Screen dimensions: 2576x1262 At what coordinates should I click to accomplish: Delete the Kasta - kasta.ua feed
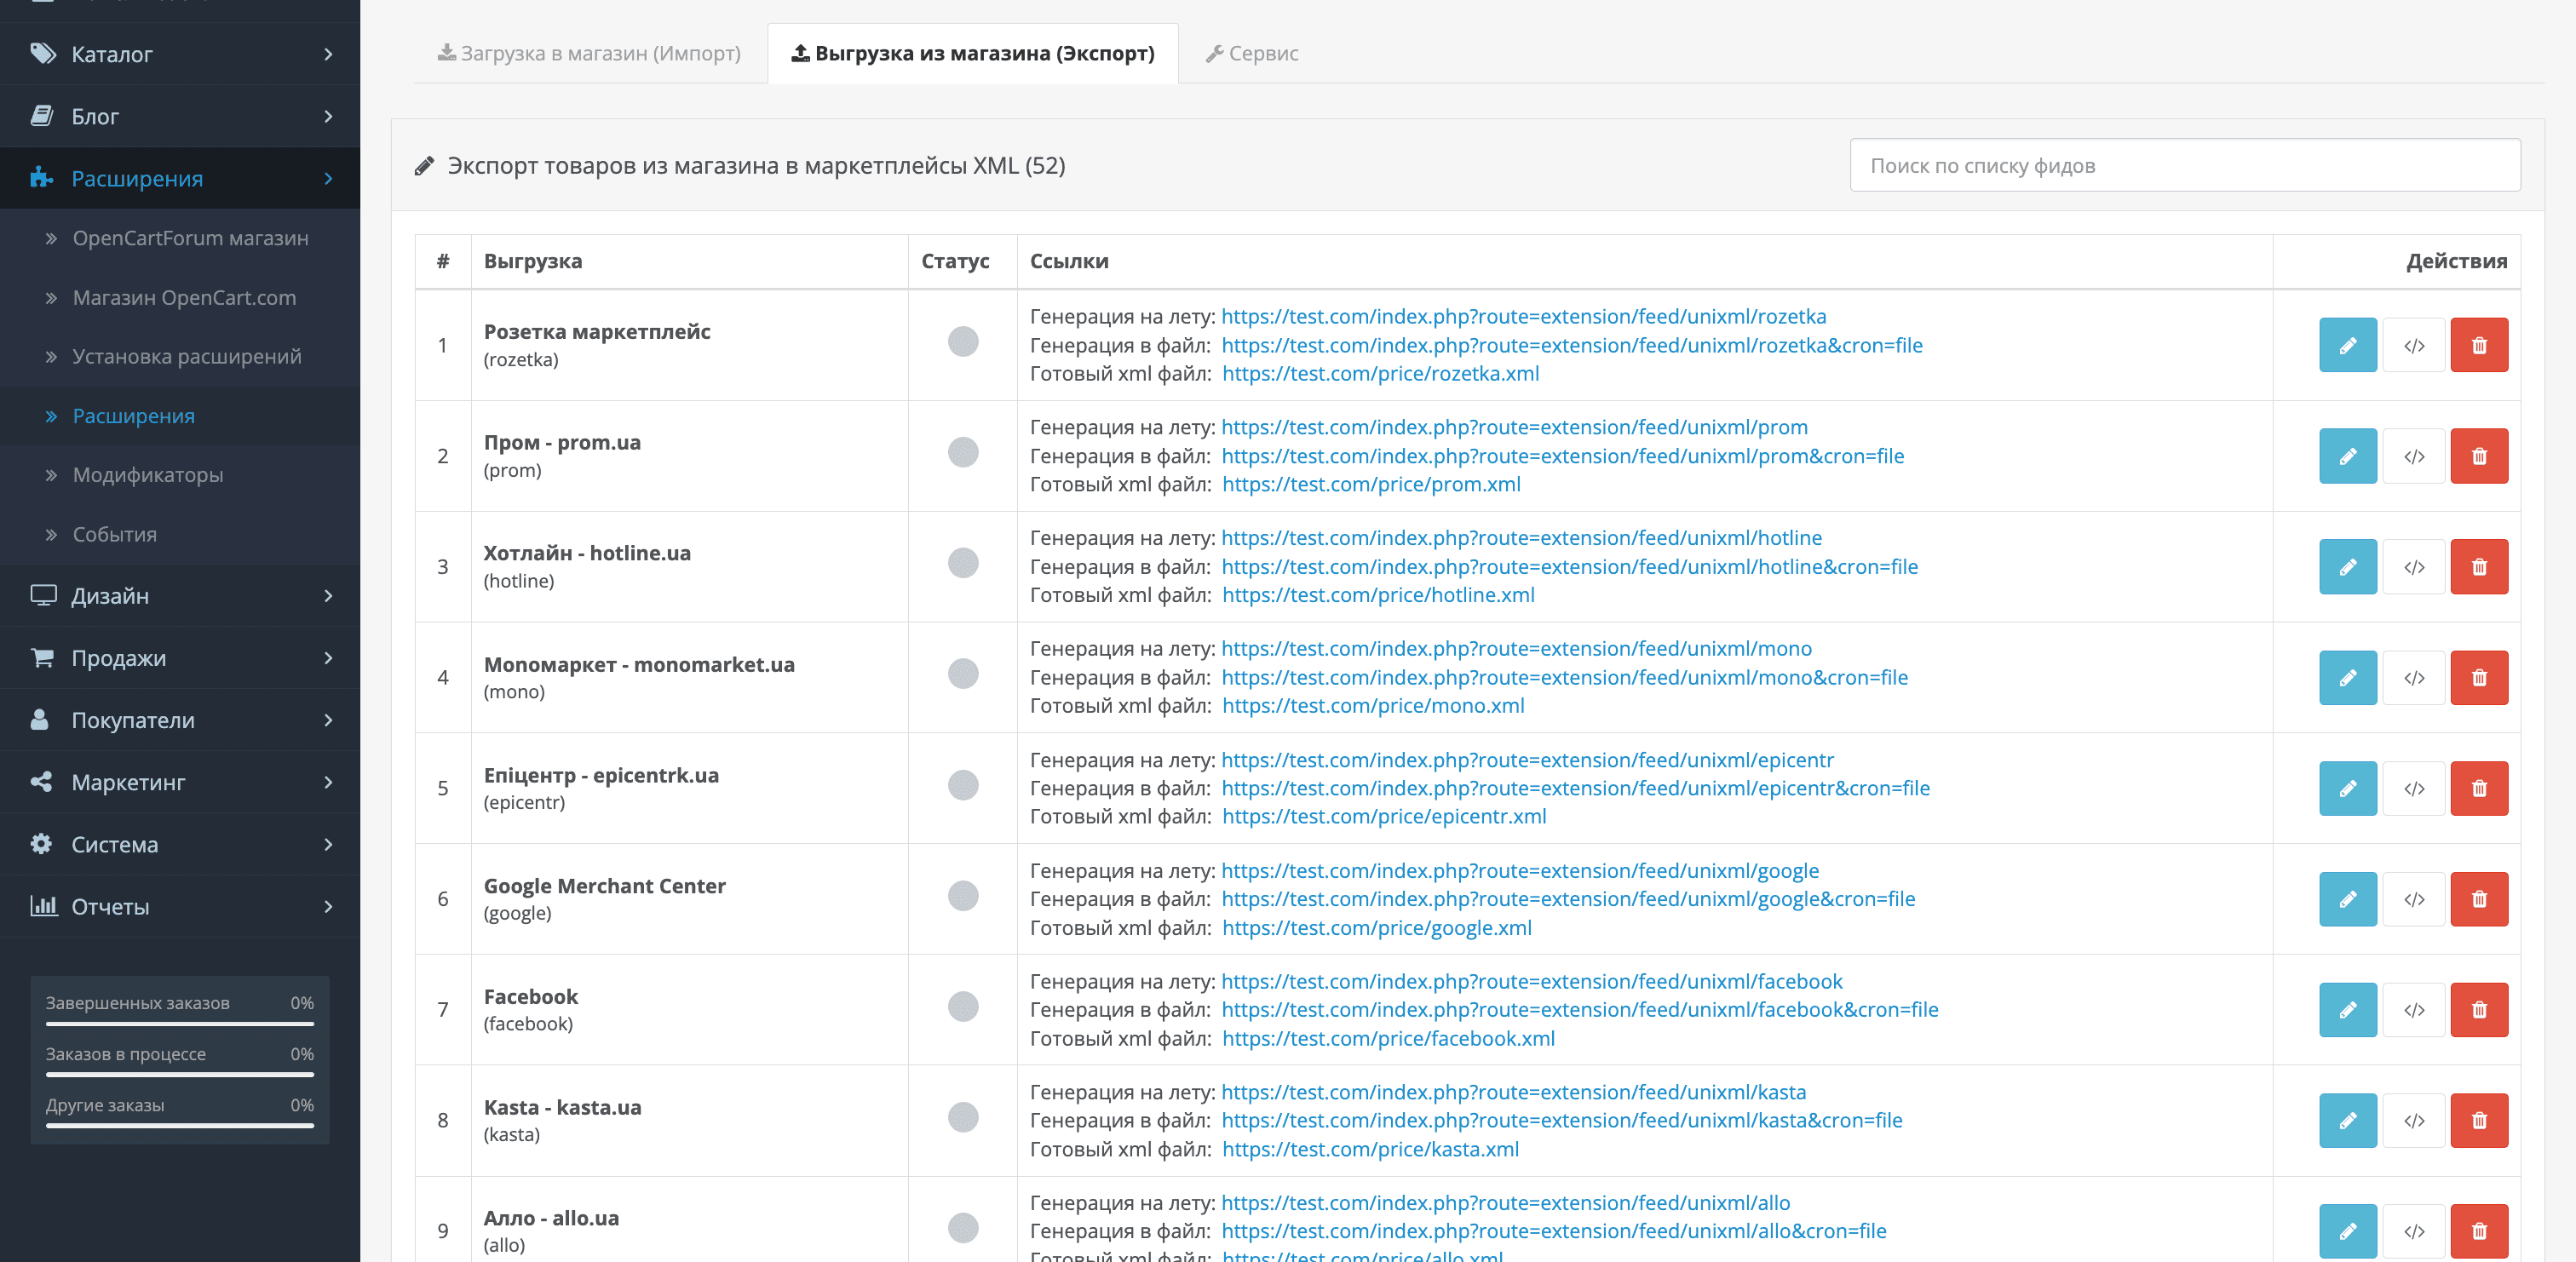pyautogui.click(x=2479, y=1120)
